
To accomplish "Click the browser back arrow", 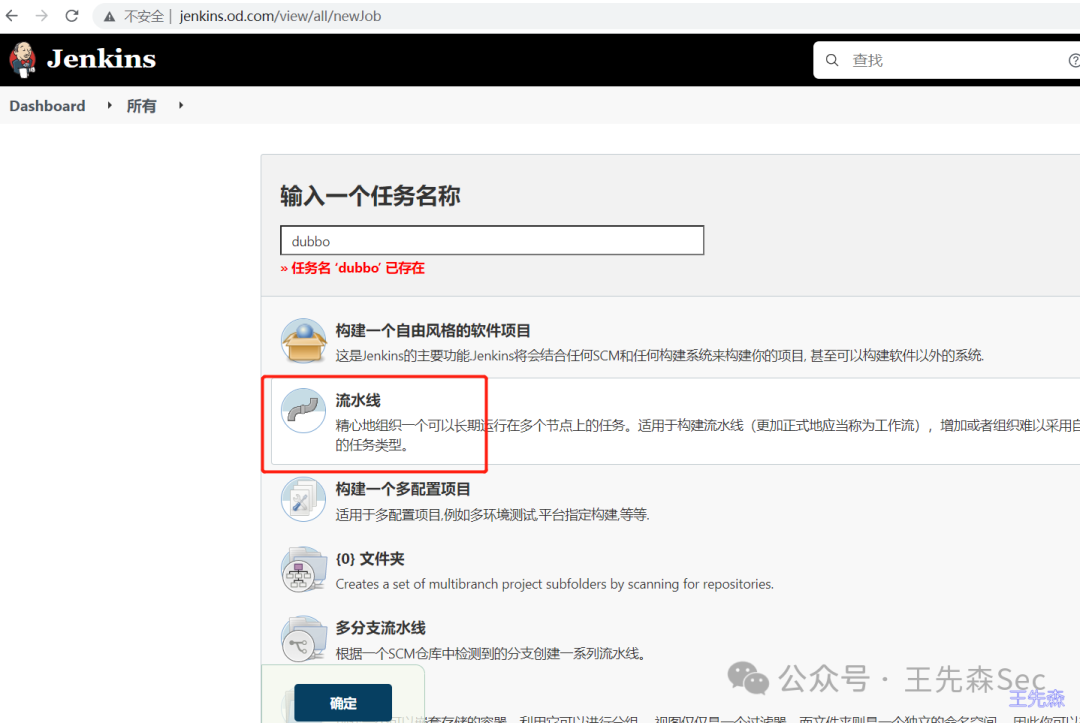I will point(12,15).
